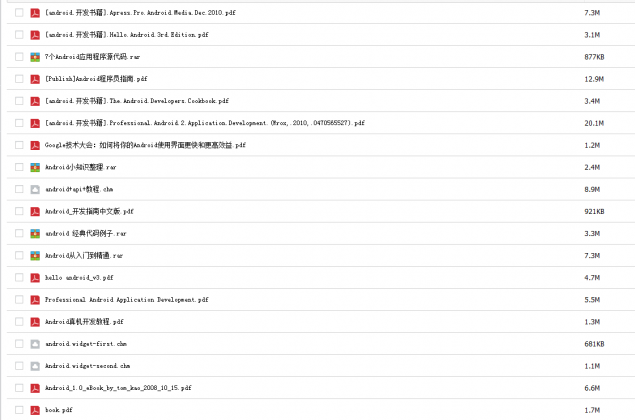Click the RAR icon for Android从入门到精通.rar

pos(35,256)
